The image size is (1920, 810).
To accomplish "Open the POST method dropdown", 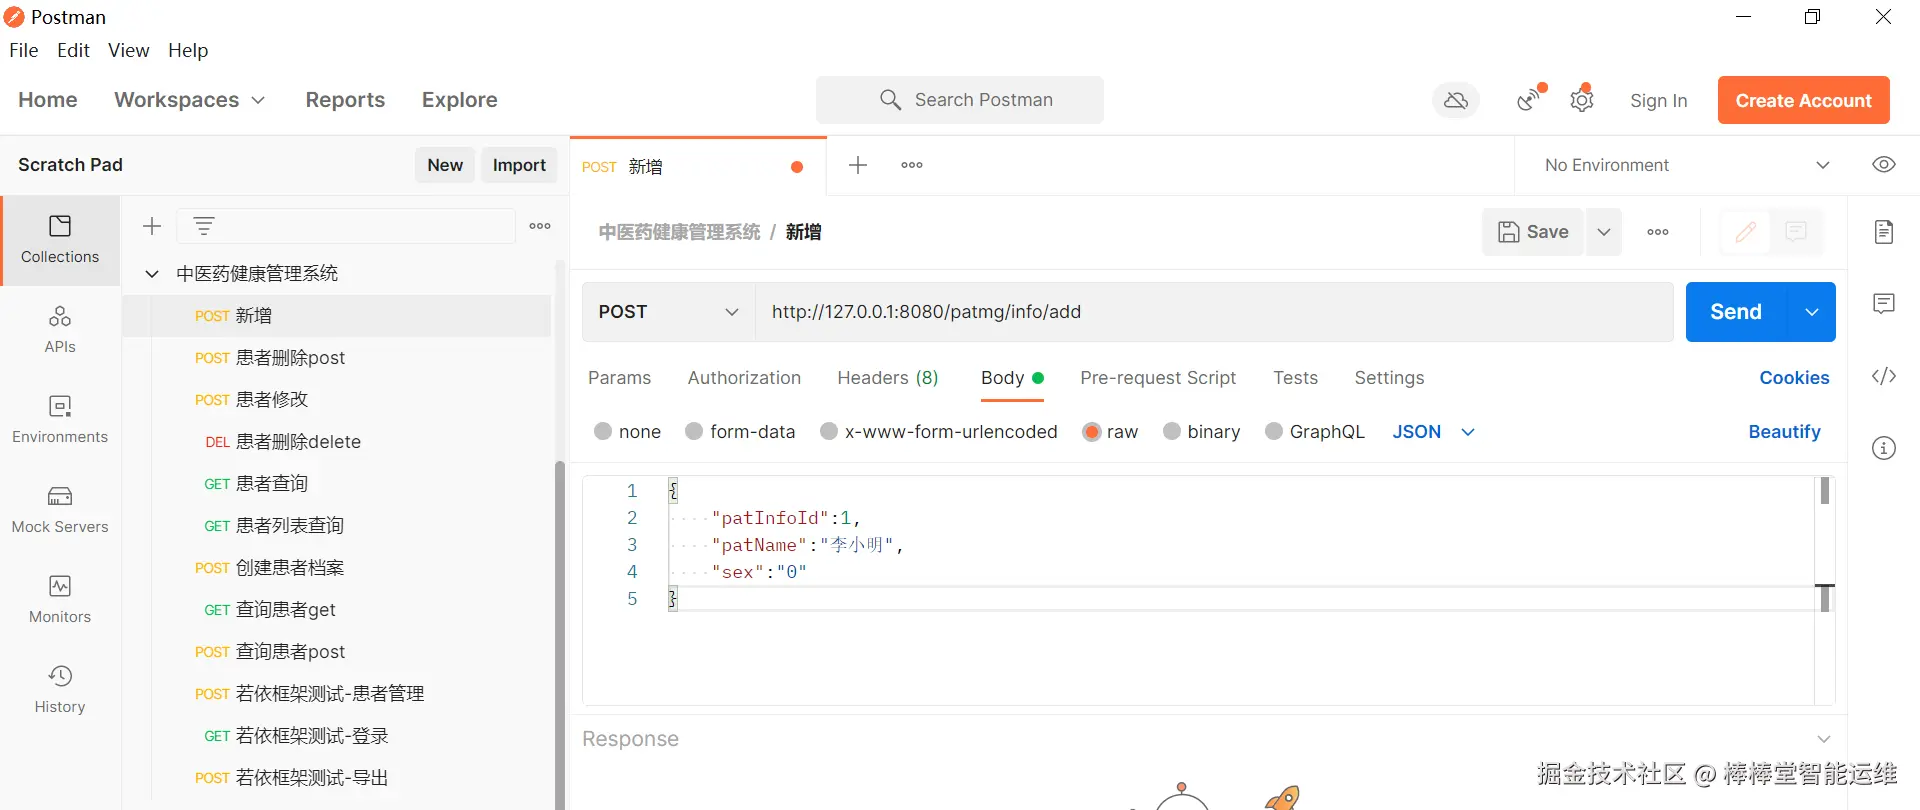I will click(668, 312).
